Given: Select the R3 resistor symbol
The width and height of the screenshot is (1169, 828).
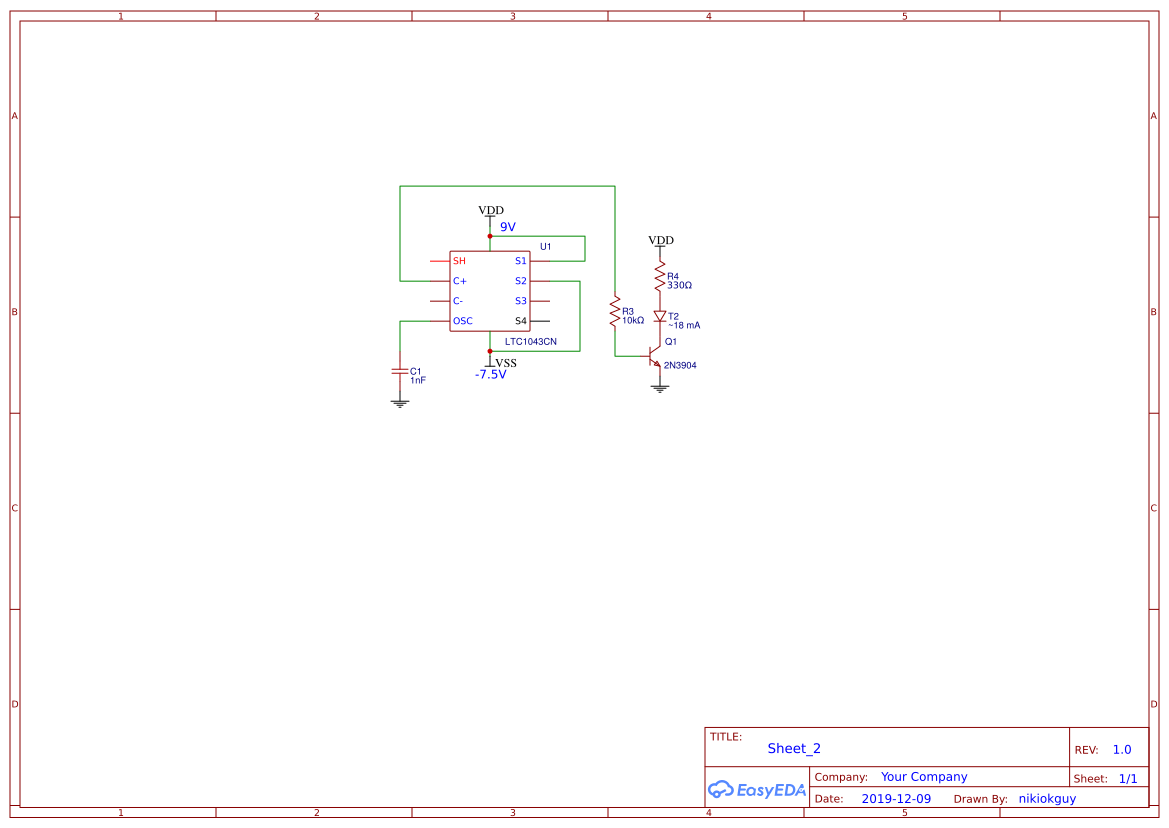Looking at the screenshot, I should [x=614, y=312].
